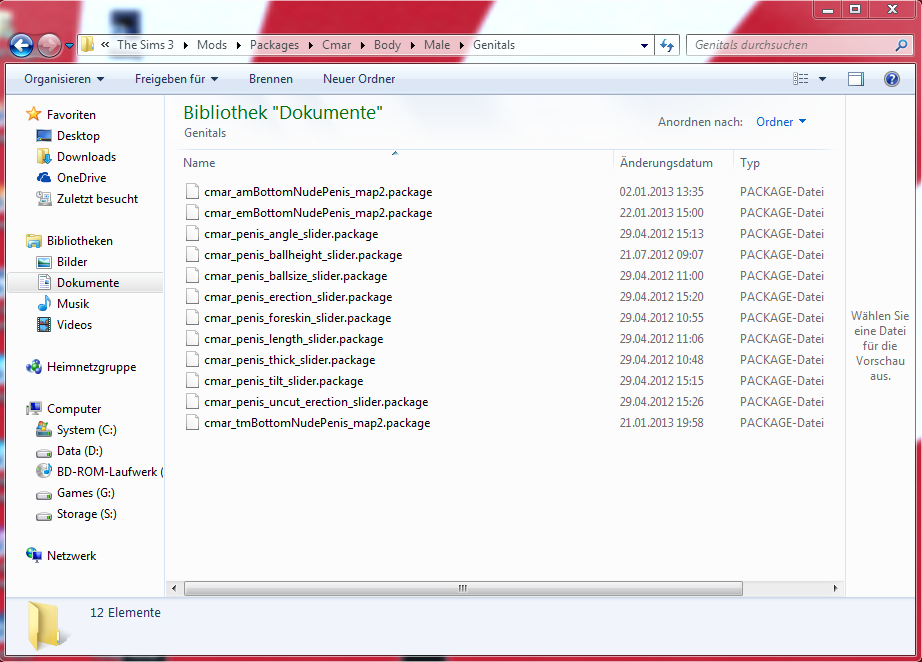Select Computer in navigation pane
The width and height of the screenshot is (922, 662).
coord(74,409)
